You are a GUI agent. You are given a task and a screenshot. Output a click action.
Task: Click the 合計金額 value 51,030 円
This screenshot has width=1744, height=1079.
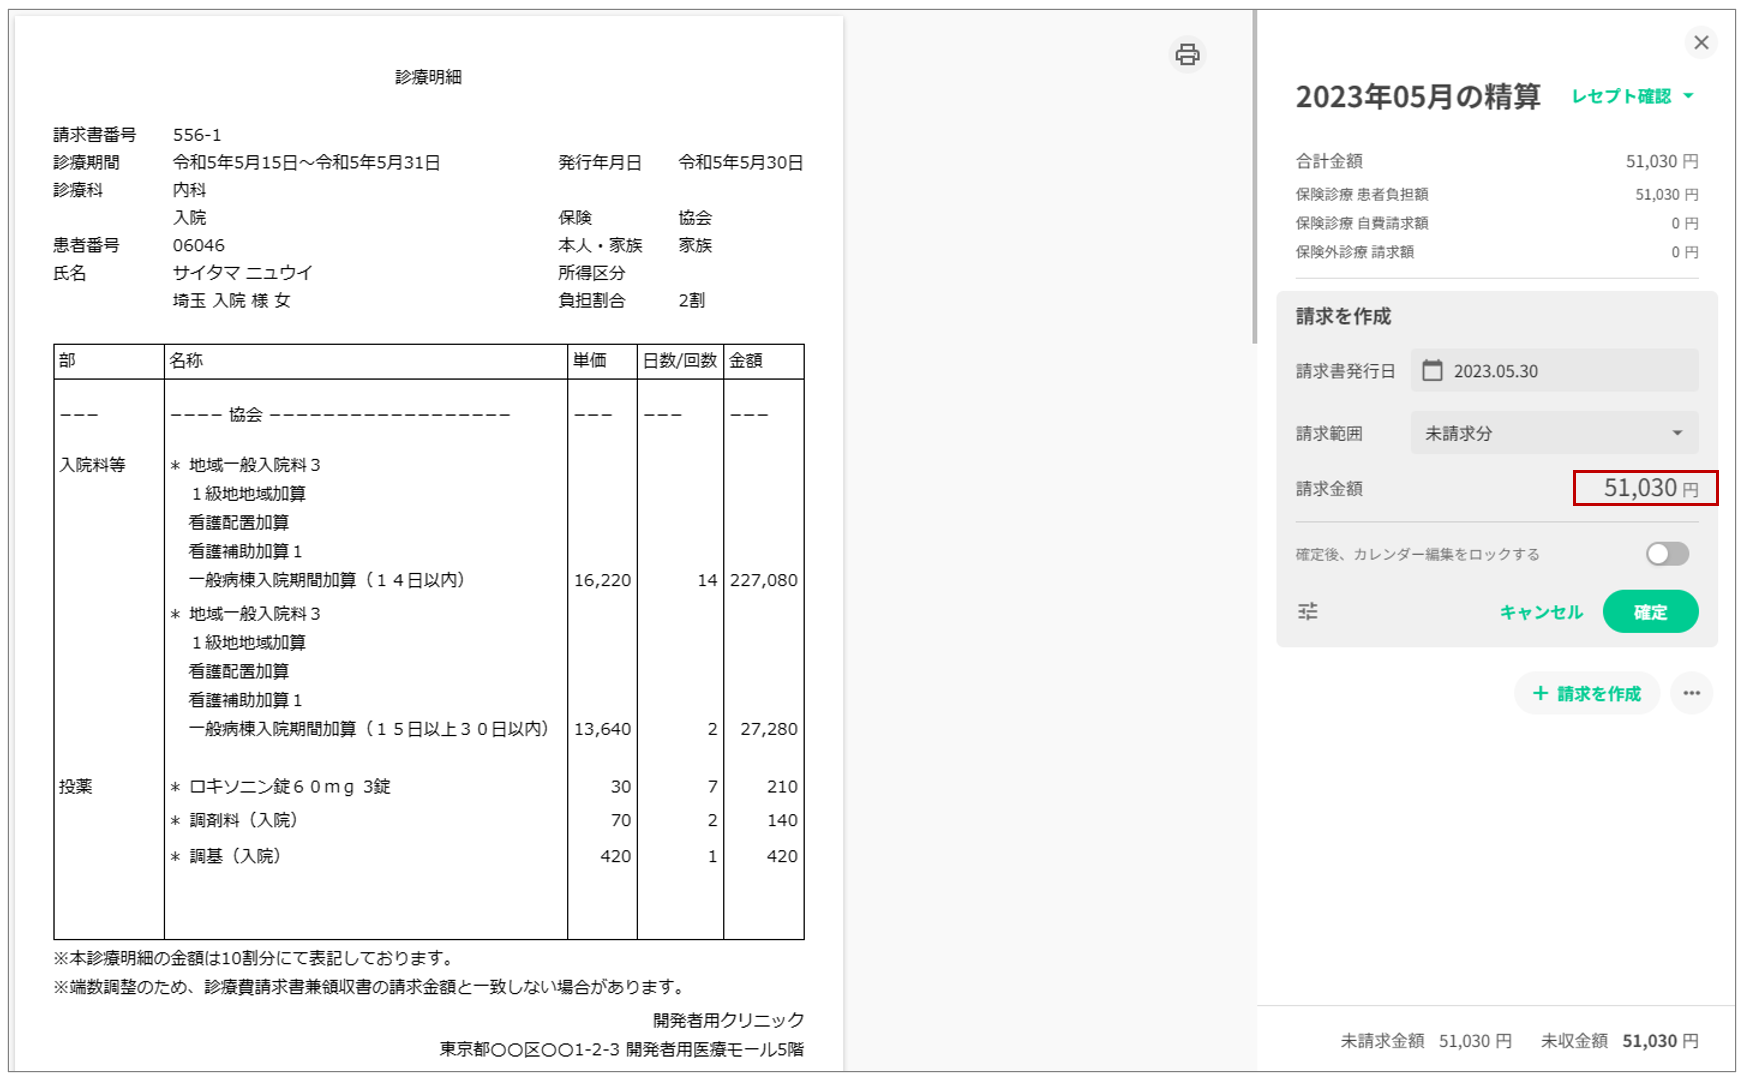point(1662,161)
